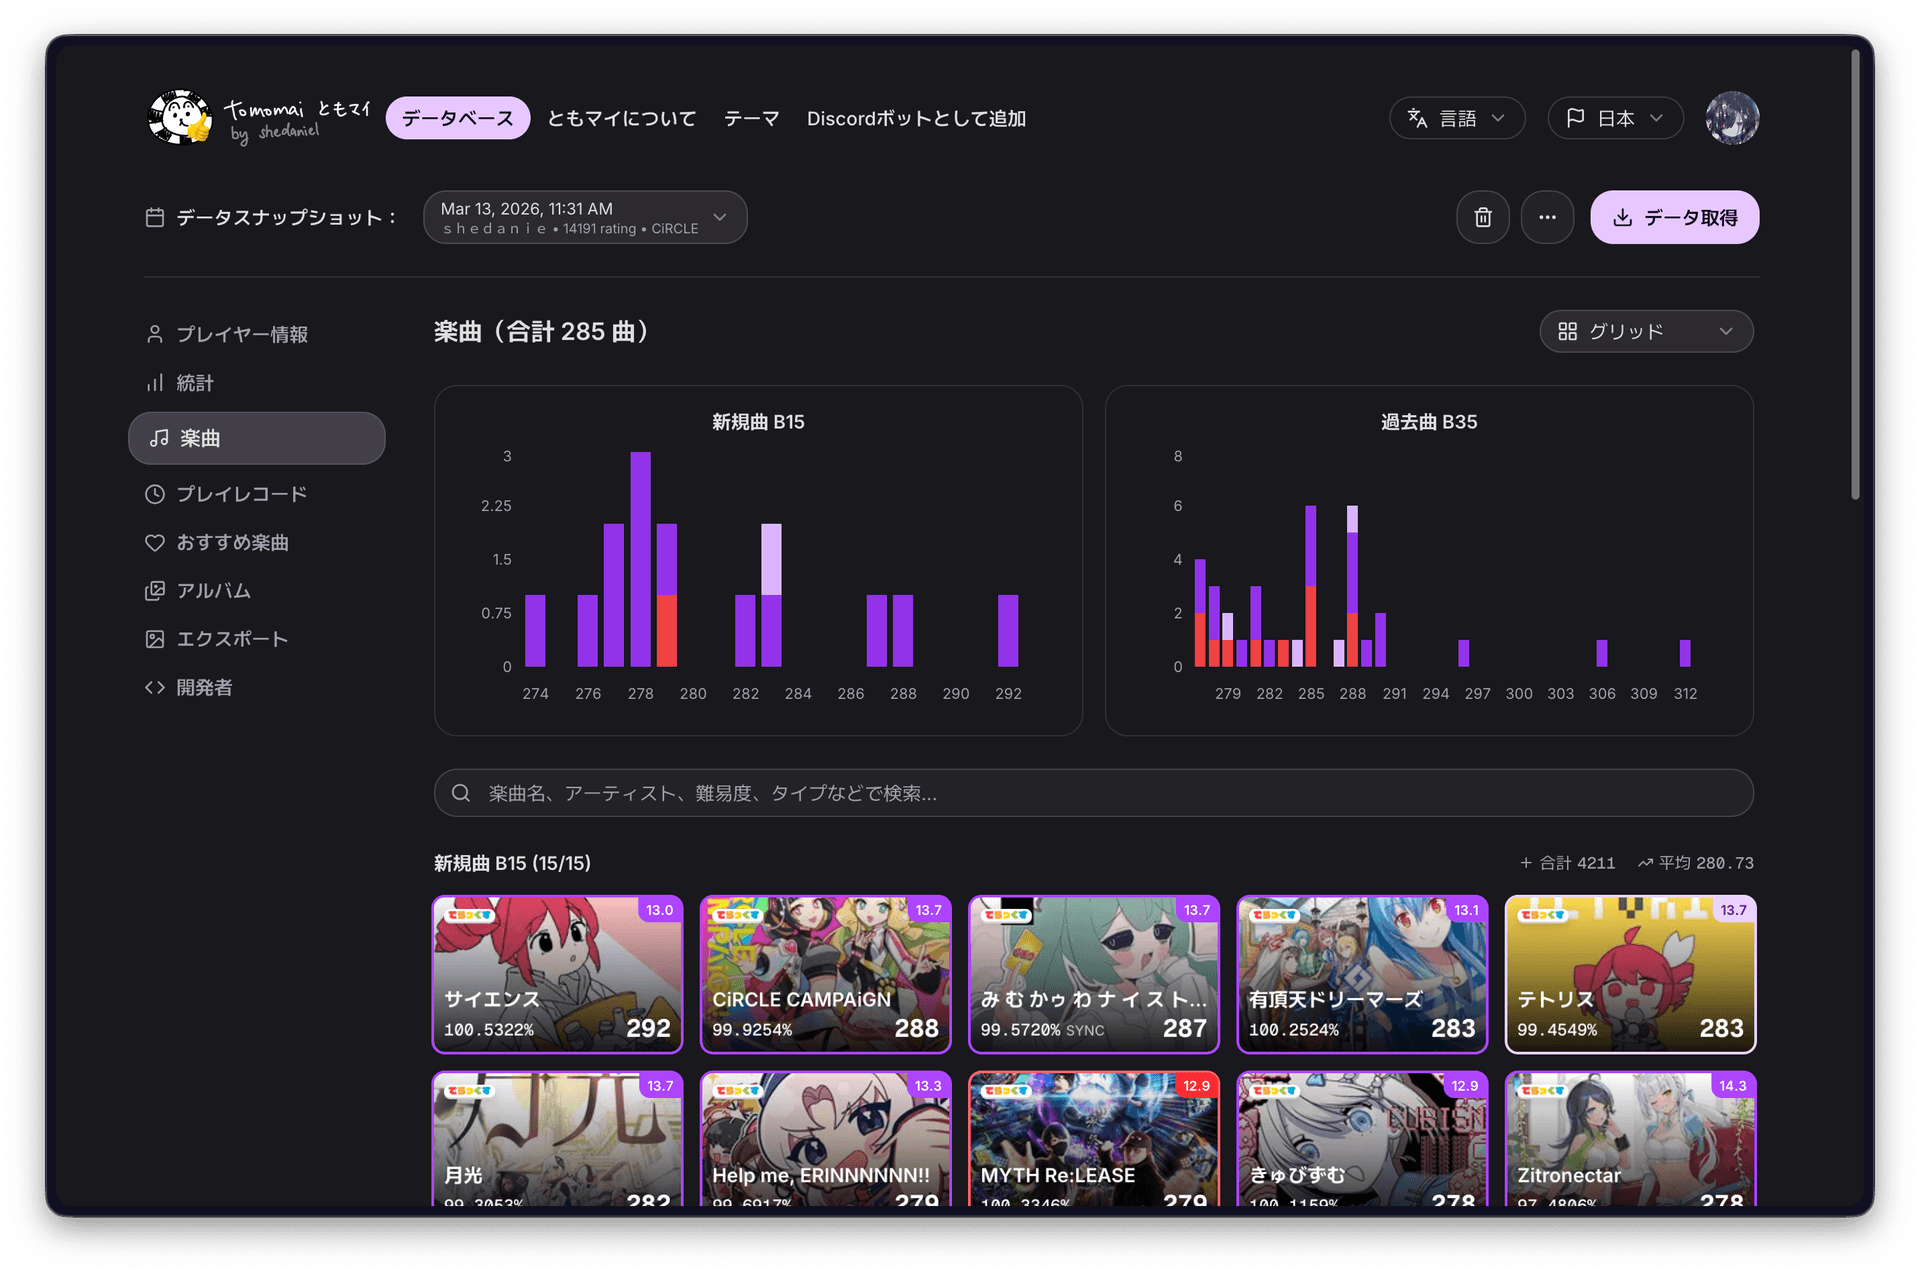Viewport: 1920px width, 1273px height.
Task: Open プレイレコード in sidebar
Action: click(x=241, y=494)
